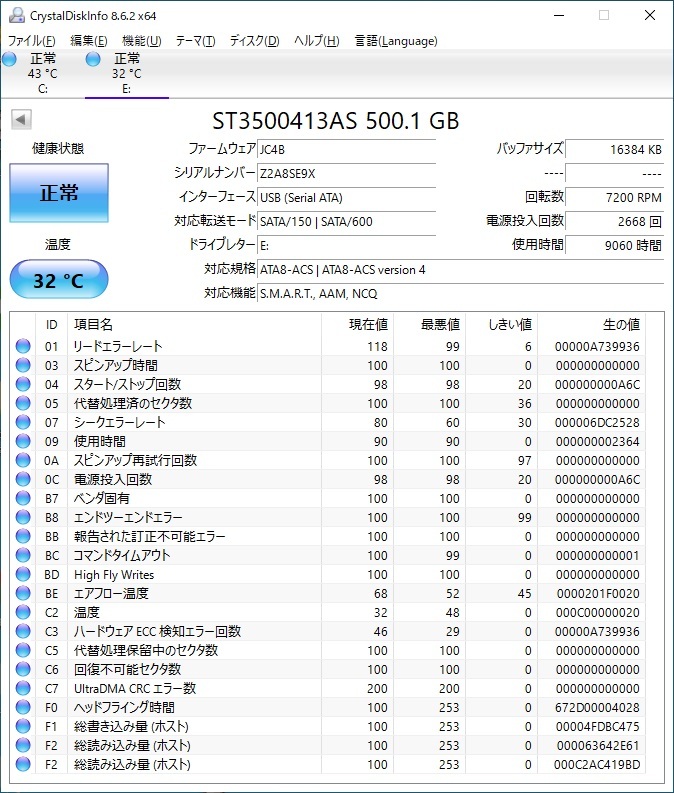Click features field S.M.A.R.T., AAM, NCQ

(x=460, y=294)
